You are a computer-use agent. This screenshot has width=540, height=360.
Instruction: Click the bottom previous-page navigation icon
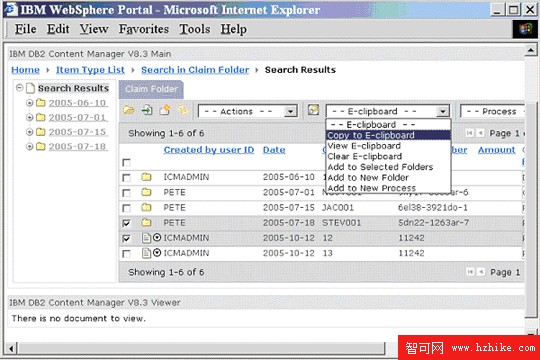(x=481, y=272)
